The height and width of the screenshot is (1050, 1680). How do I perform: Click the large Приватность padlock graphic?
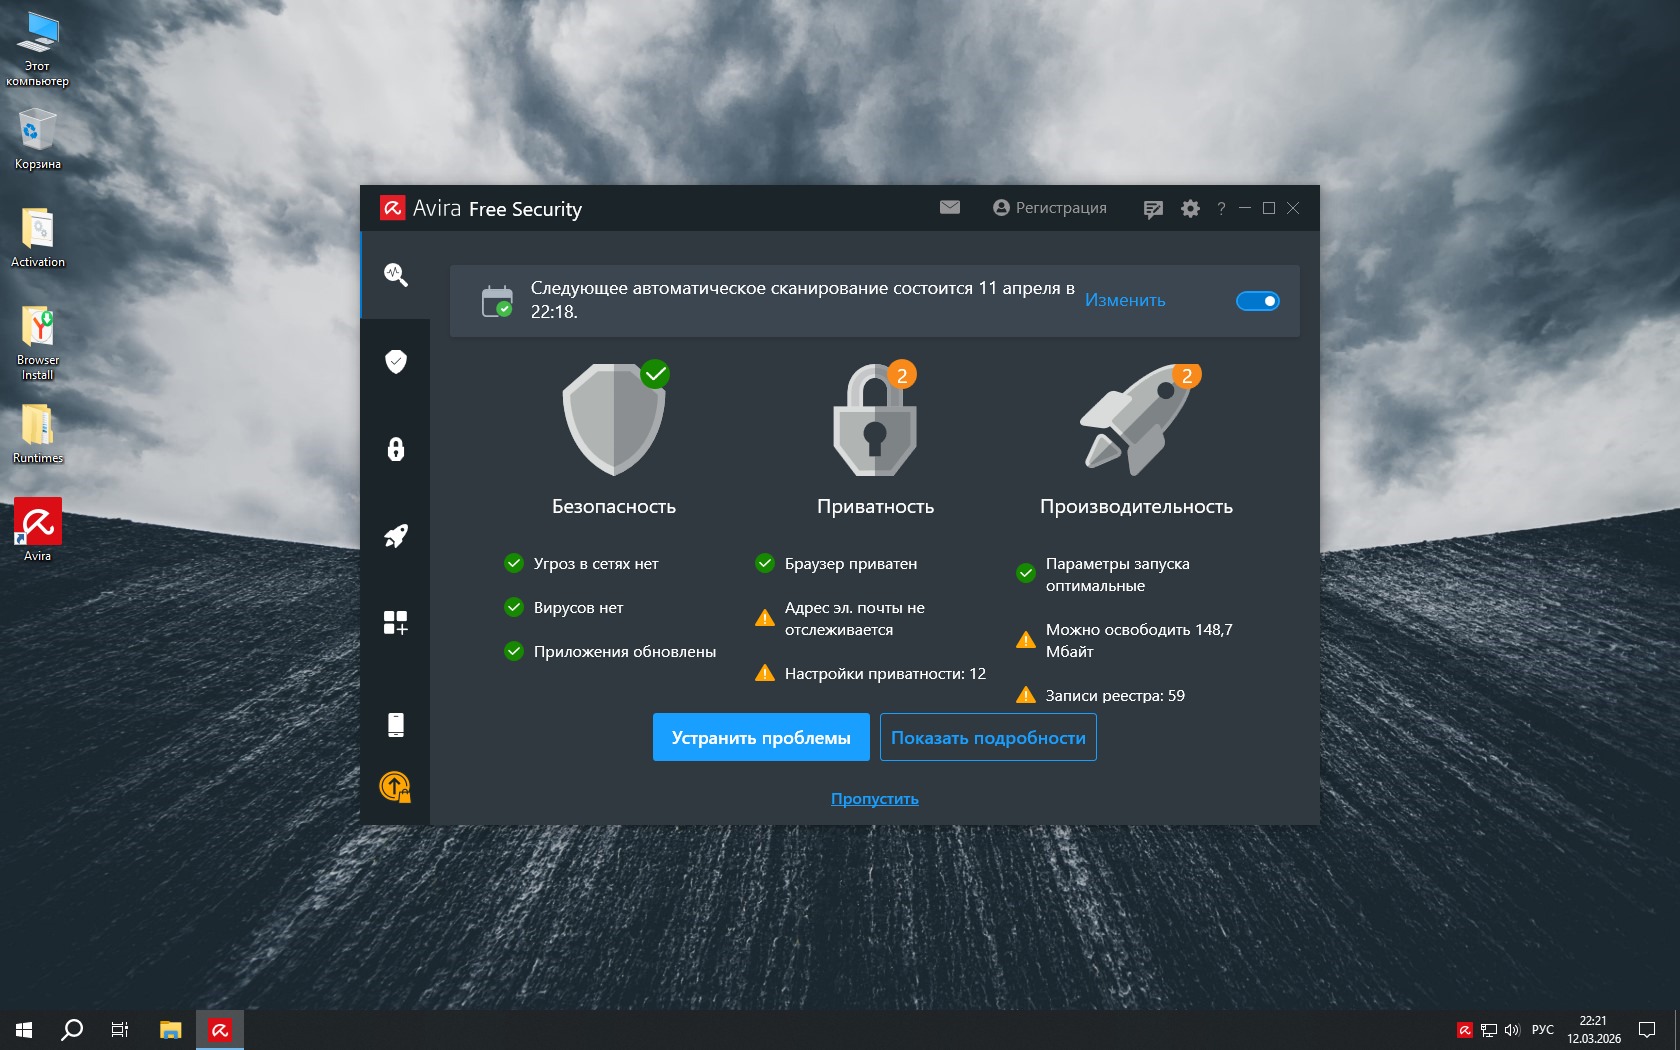[x=875, y=420]
